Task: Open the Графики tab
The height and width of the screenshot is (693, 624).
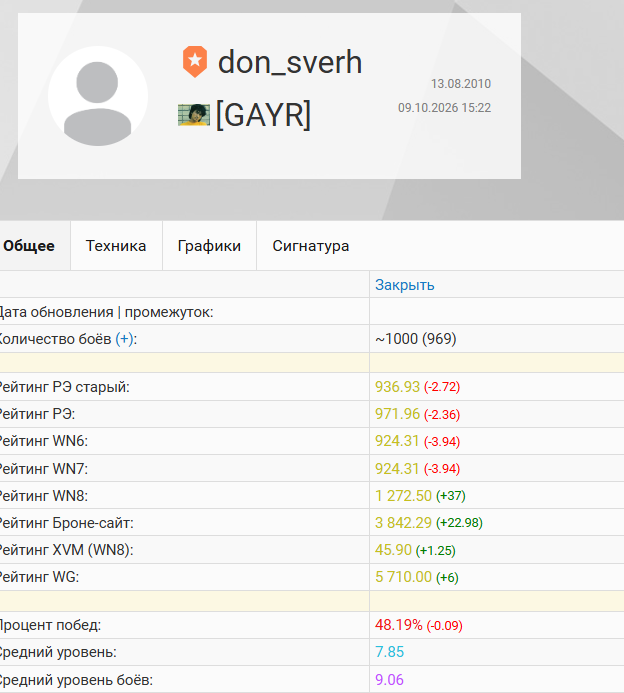Action: [x=209, y=246]
